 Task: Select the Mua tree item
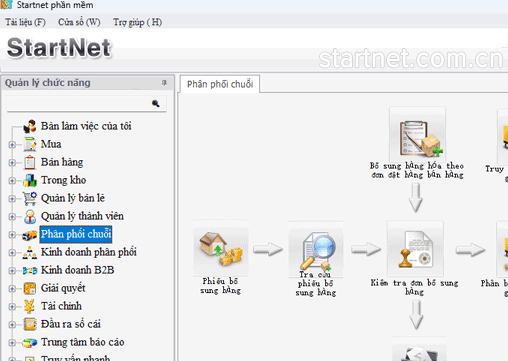pos(51,144)
